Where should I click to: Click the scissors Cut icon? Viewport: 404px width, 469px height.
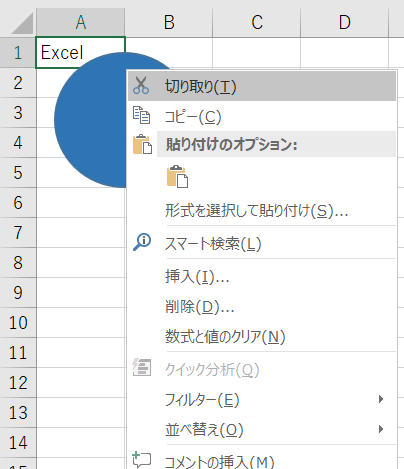141,85
